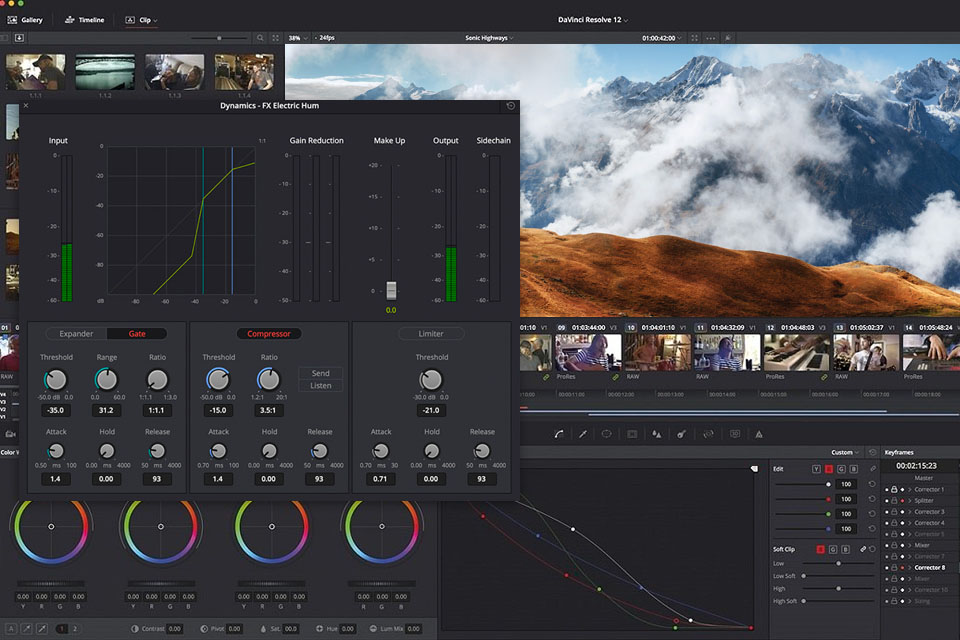Click the grab still download icon

19,38
